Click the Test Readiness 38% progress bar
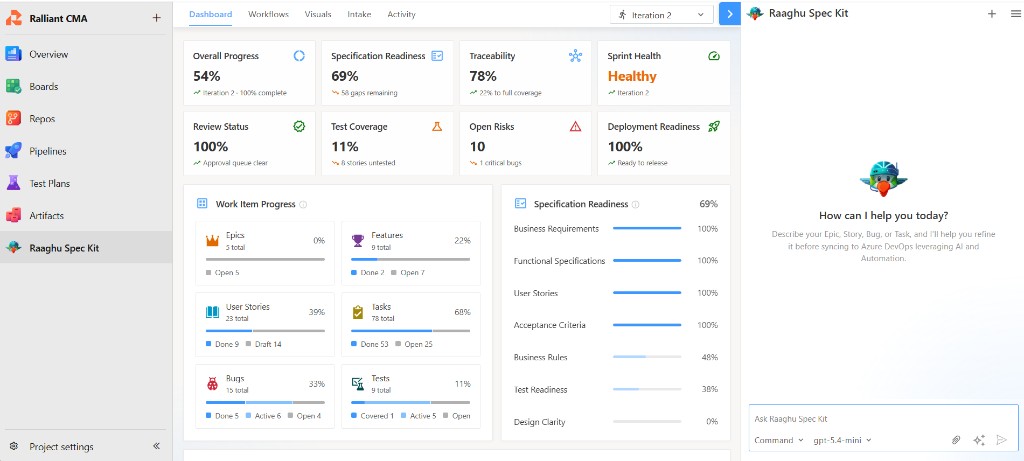This screenshot has height=461, width=1024. pos(647,389)
